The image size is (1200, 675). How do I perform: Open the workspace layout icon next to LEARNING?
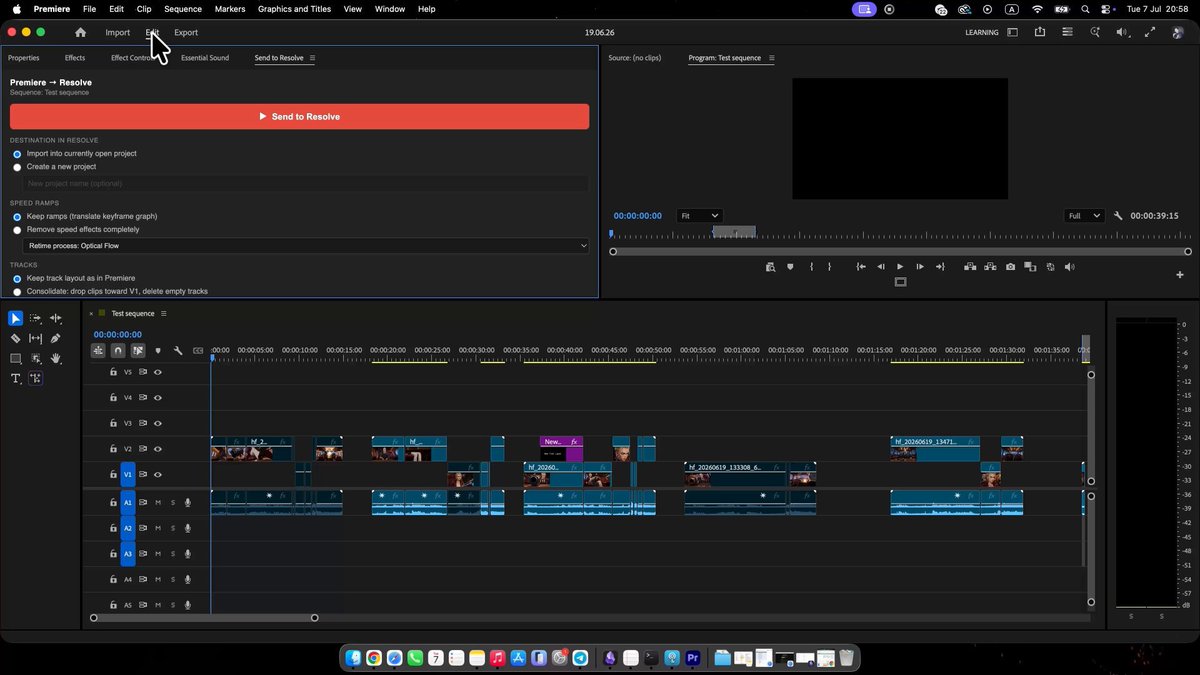pos(1012,32)
